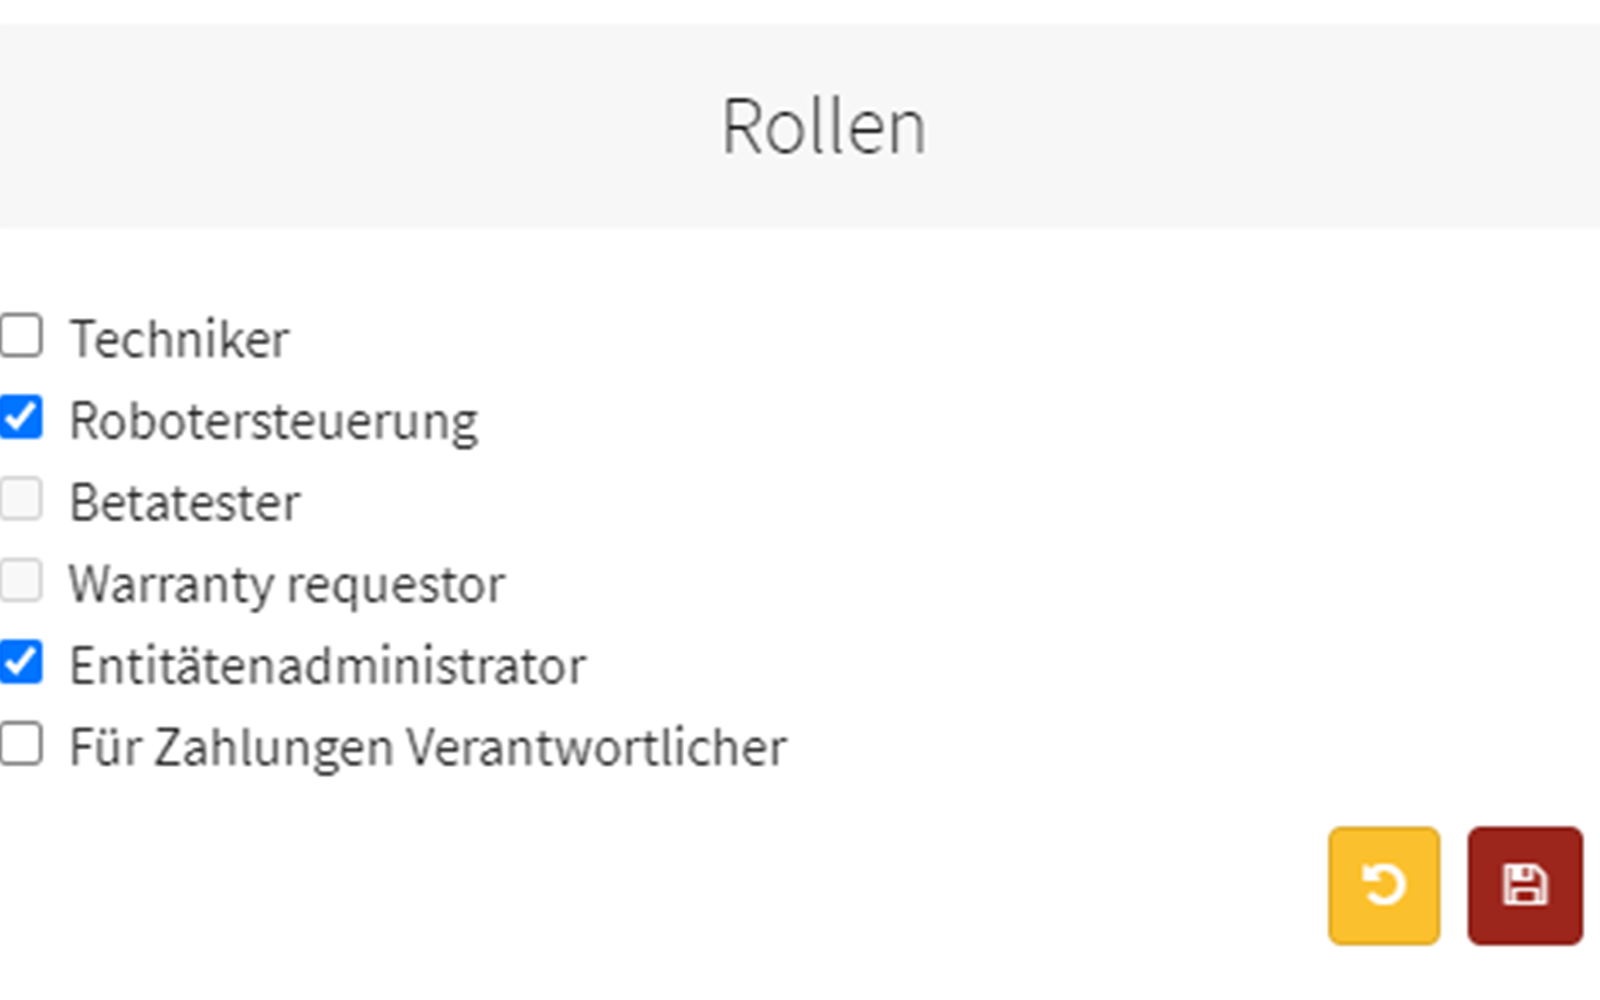Select the Betatester role label
1600x1000 pixels.
point(184,503)
